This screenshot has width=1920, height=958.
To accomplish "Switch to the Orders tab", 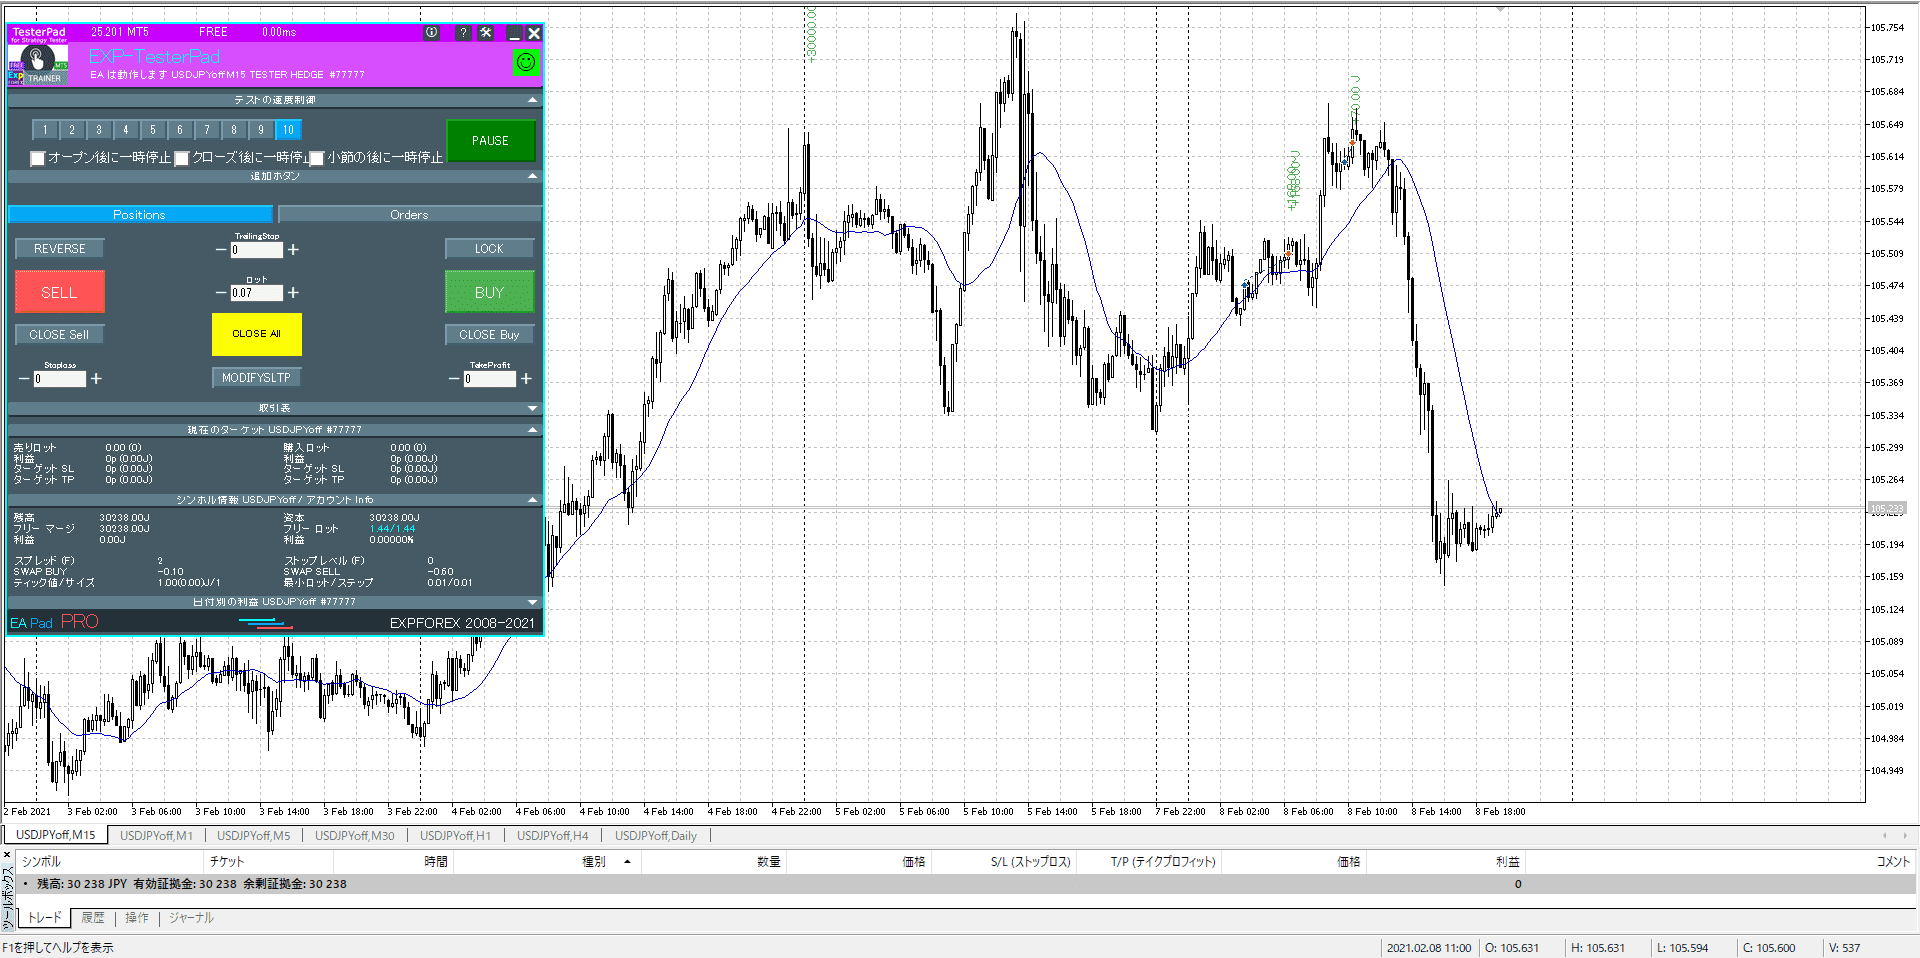I will tap(409, 215).
